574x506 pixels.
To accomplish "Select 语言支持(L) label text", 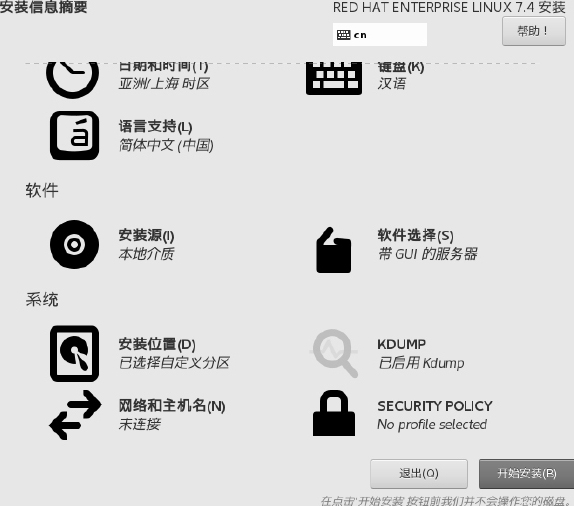I will click(x=155, y=127).
